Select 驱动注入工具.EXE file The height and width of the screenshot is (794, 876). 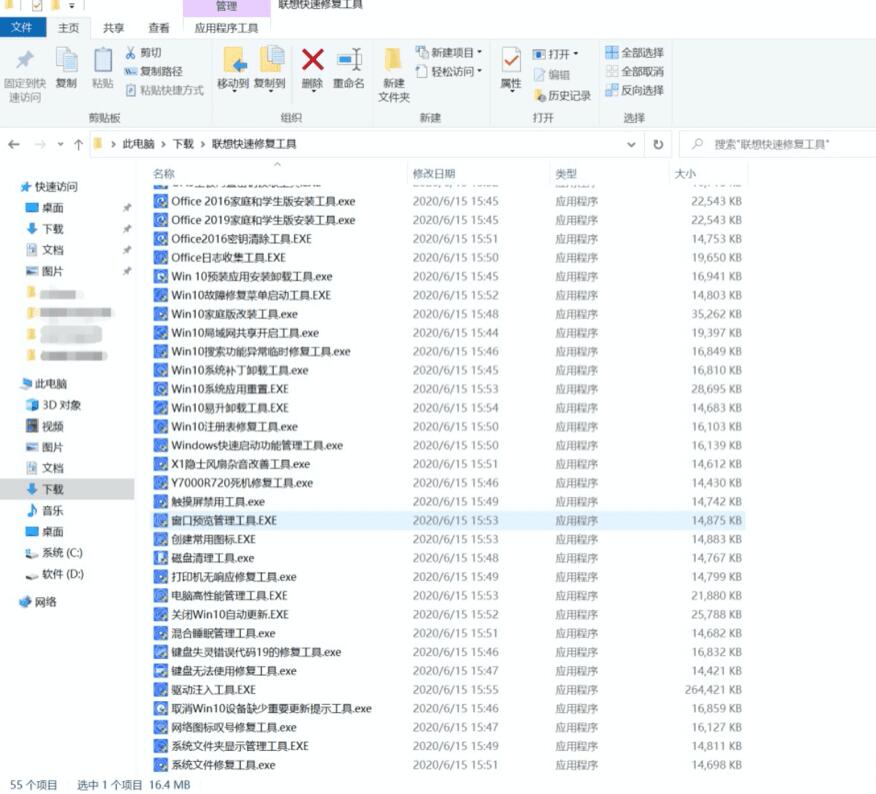[213, 690]
